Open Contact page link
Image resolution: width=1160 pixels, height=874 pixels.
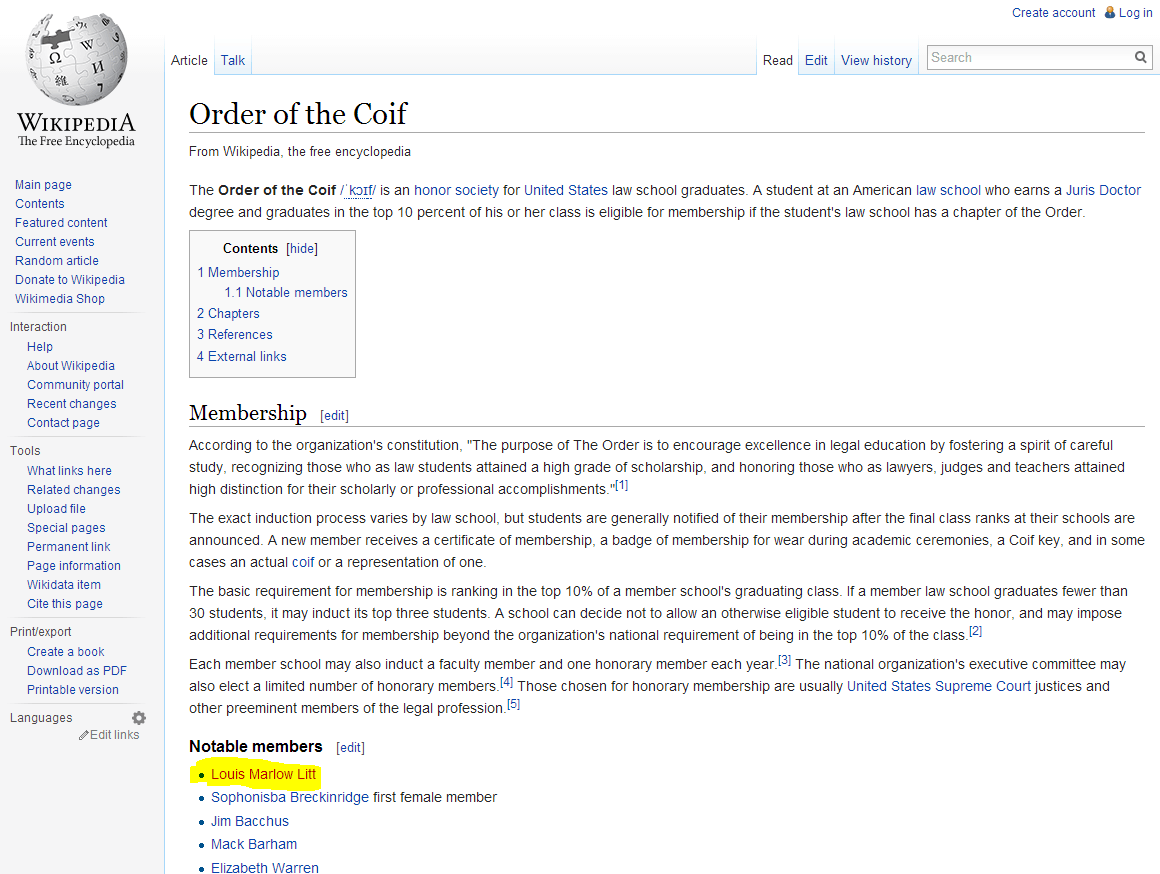point(63,423)
